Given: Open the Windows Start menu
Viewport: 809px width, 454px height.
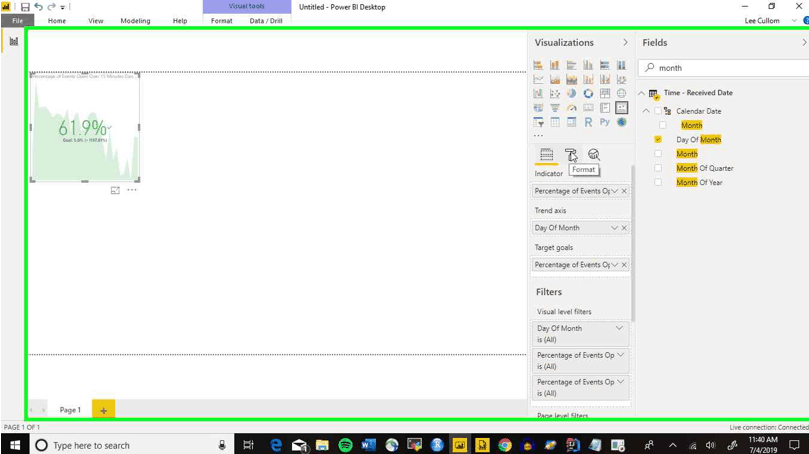Looking at the screenshot, I should point(14,445).
